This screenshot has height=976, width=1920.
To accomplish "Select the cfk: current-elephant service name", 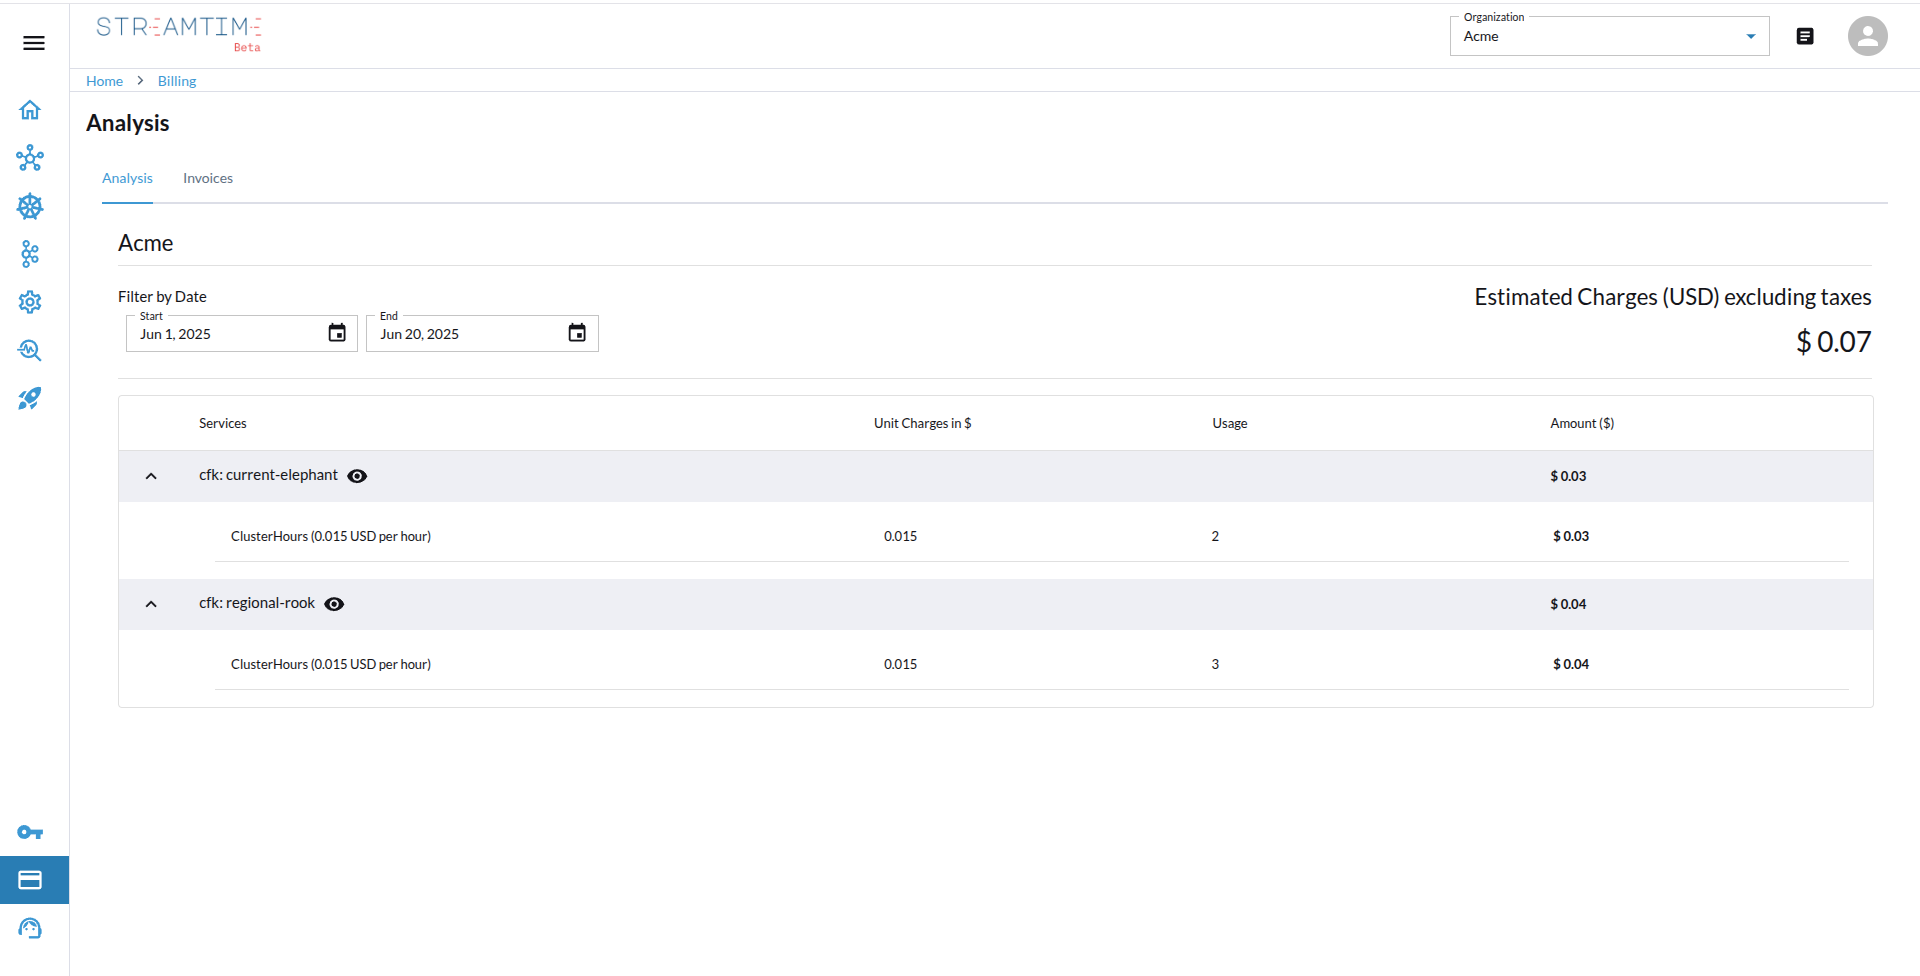I will pyautogui.click(x=268, y=475).
